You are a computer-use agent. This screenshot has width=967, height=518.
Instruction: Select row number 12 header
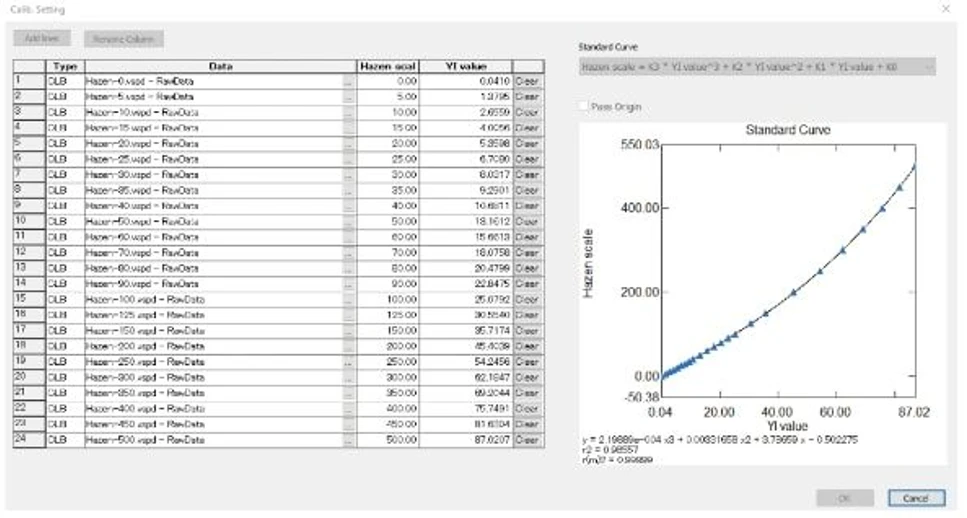(27, 254)
